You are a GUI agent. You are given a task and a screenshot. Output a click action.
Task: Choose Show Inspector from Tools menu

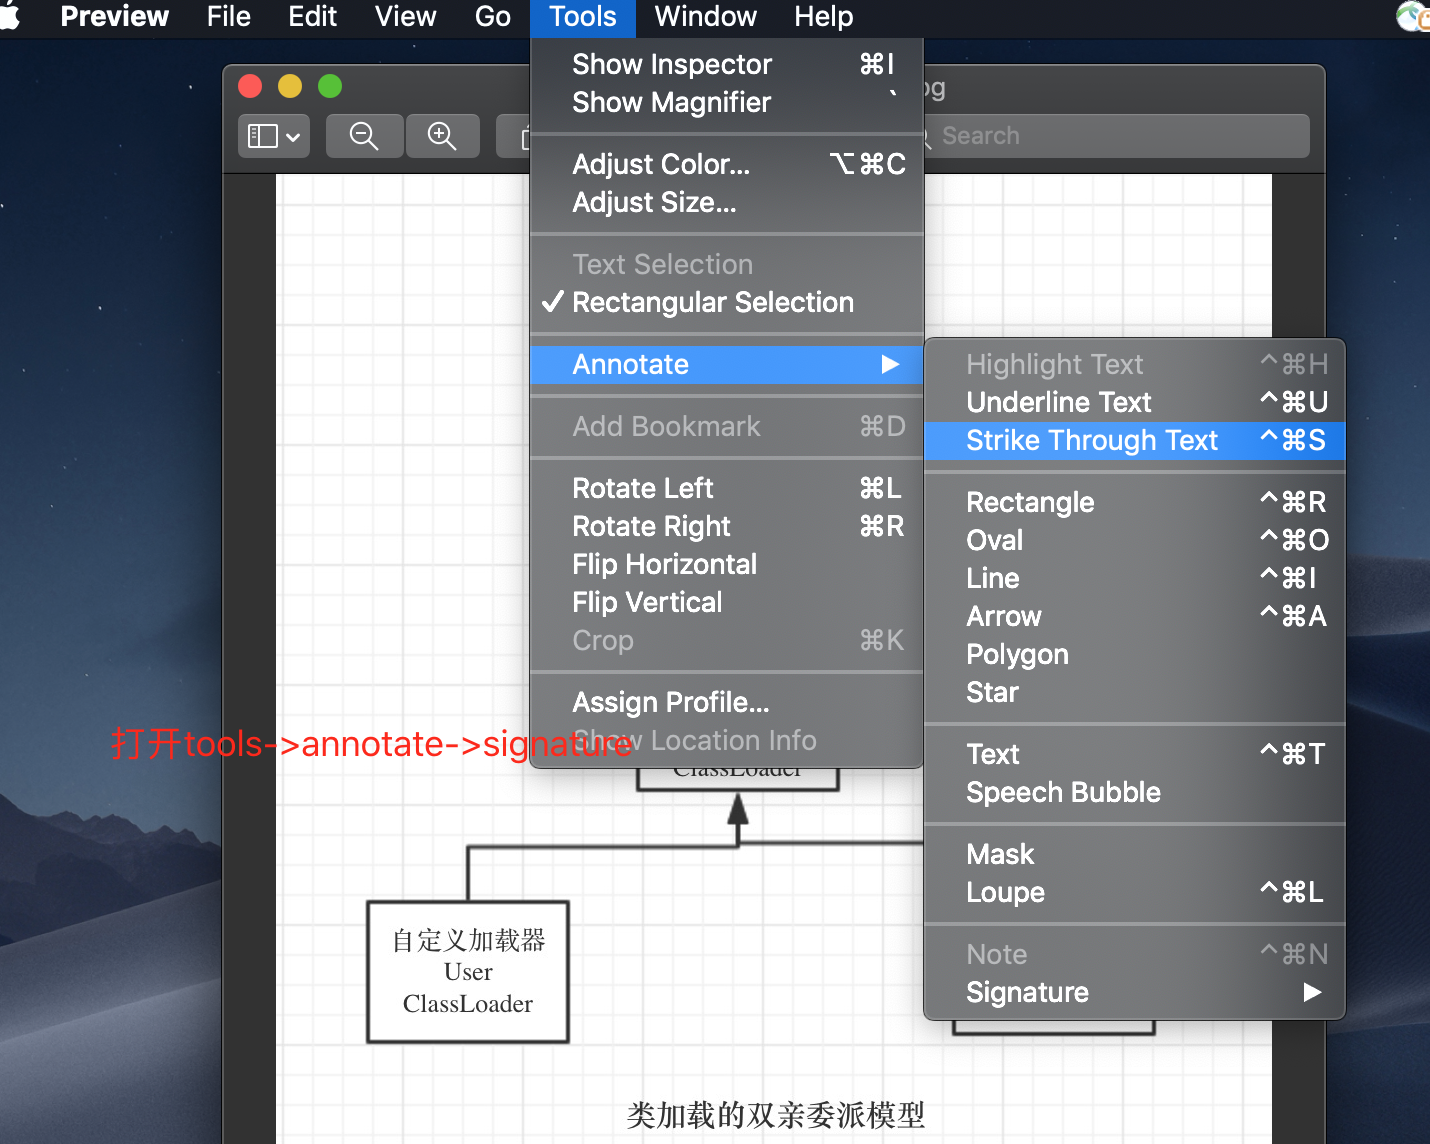(727, 64)
